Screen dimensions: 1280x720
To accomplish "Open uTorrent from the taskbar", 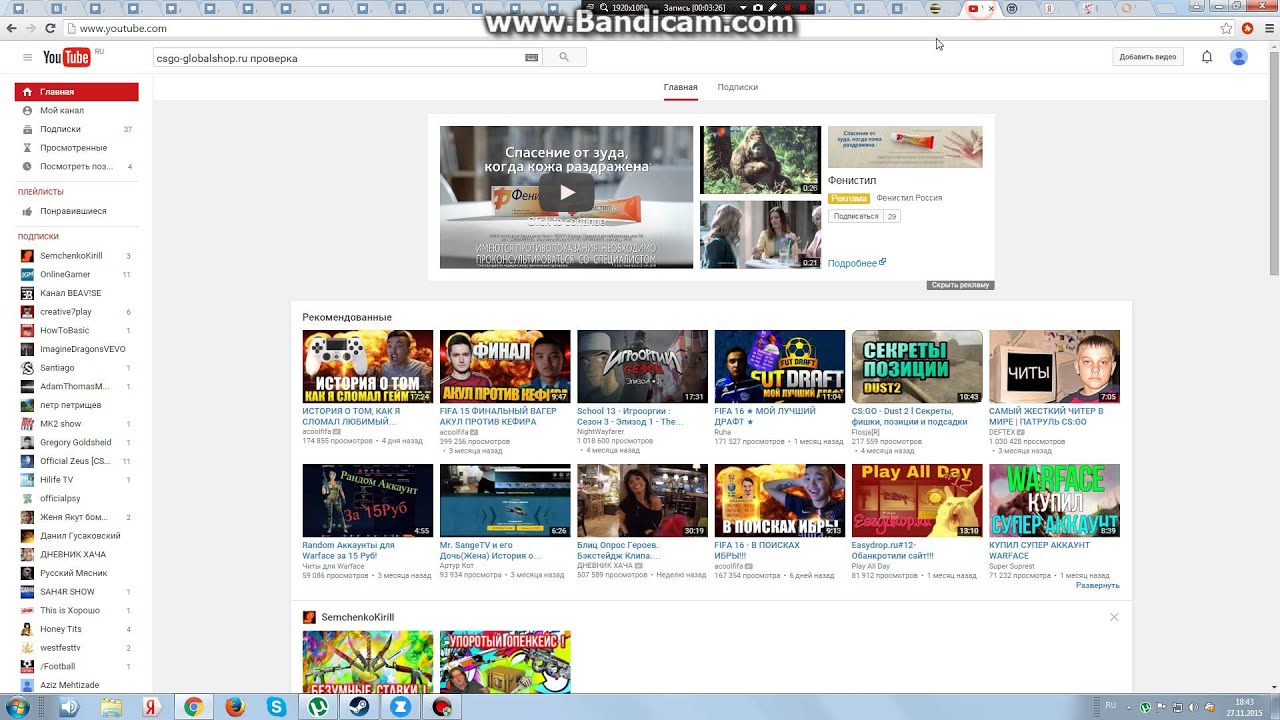I will pos(318,707).
